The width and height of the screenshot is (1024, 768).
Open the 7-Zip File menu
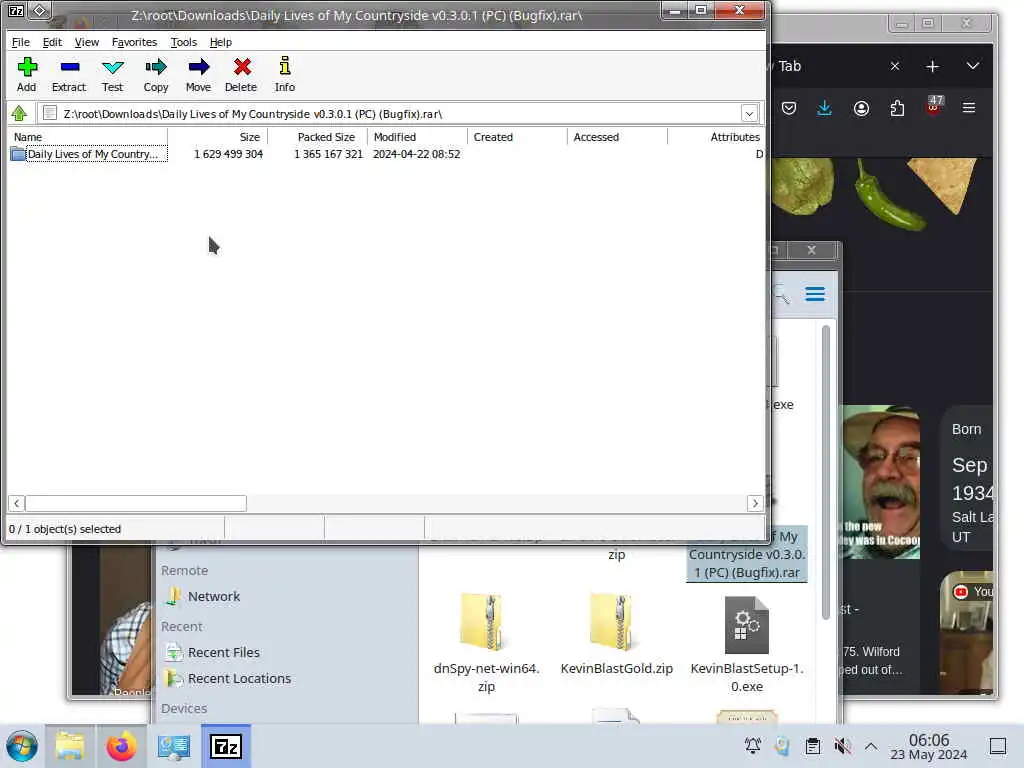(21, 42)
